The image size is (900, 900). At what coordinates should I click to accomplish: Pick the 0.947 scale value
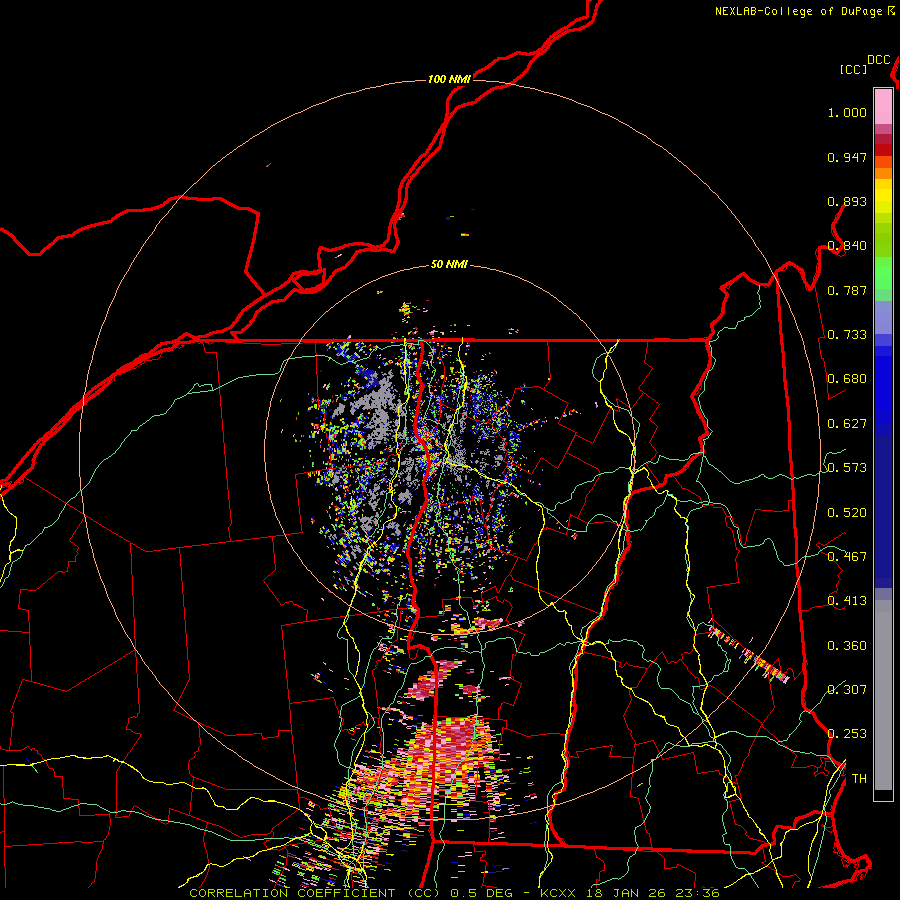tap(847, 157)
